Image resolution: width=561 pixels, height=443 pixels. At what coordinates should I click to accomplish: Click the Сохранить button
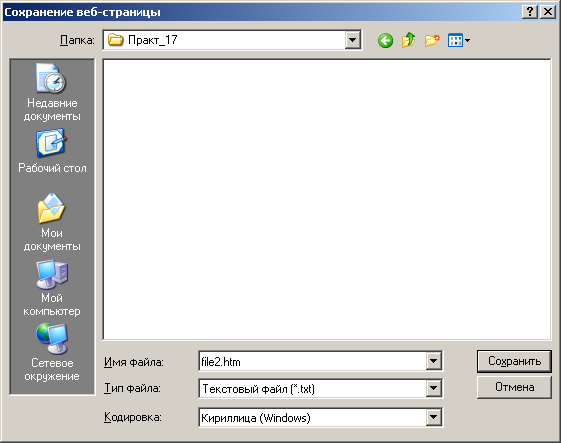[514, 361]
